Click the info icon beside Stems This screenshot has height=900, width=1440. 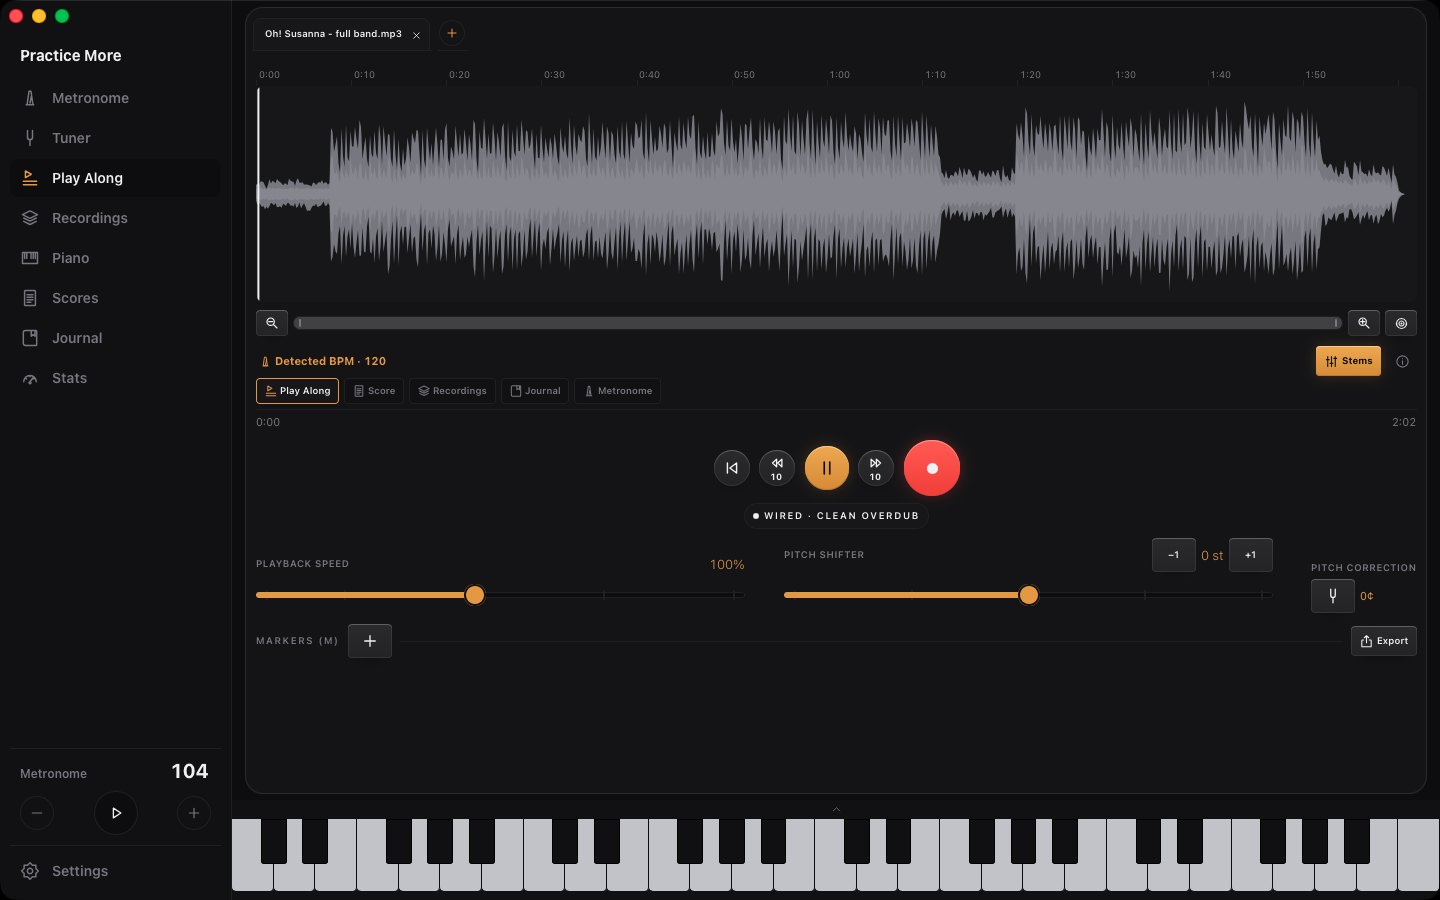[x=1402, y=362]
